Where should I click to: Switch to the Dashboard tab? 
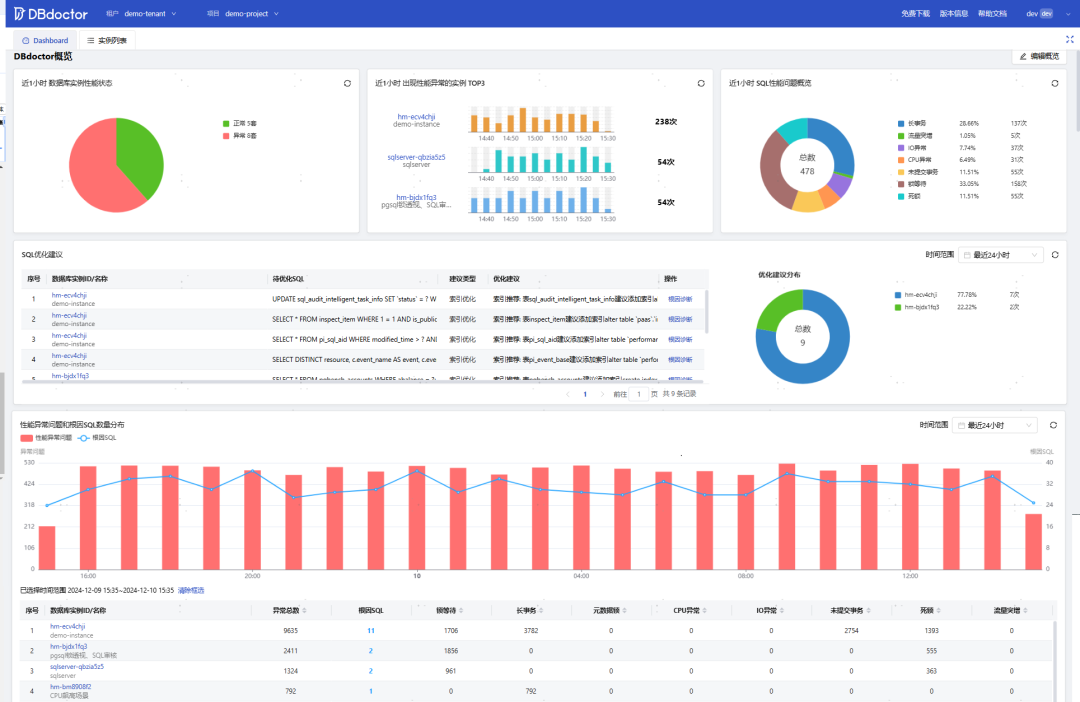45,41
